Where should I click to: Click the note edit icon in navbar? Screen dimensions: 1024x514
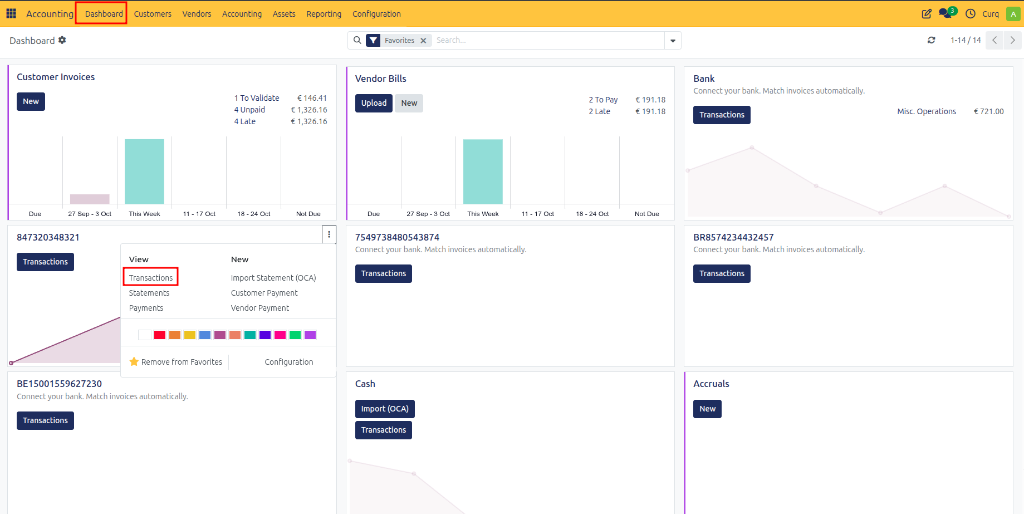[926, 14]
